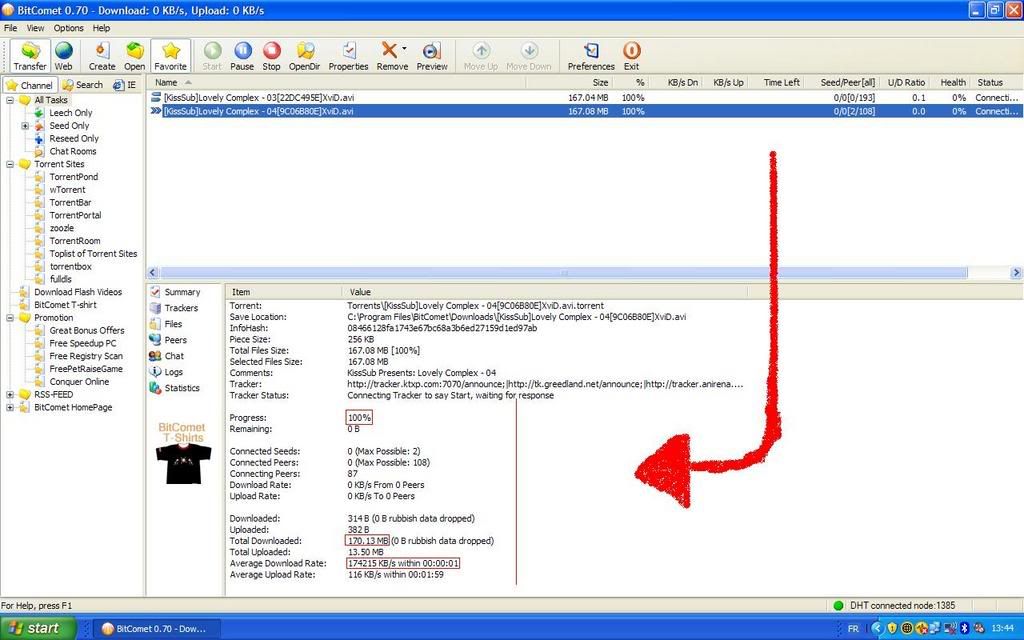
Task: Click the Bluetooth tray icon
Action: pos(964,628)
